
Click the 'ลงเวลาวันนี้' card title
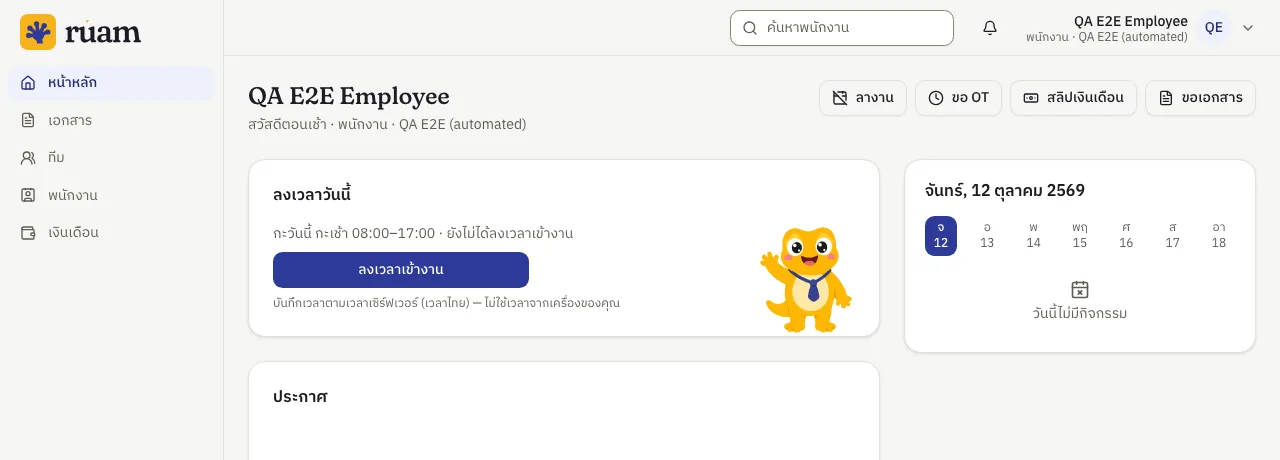point(312,194)
